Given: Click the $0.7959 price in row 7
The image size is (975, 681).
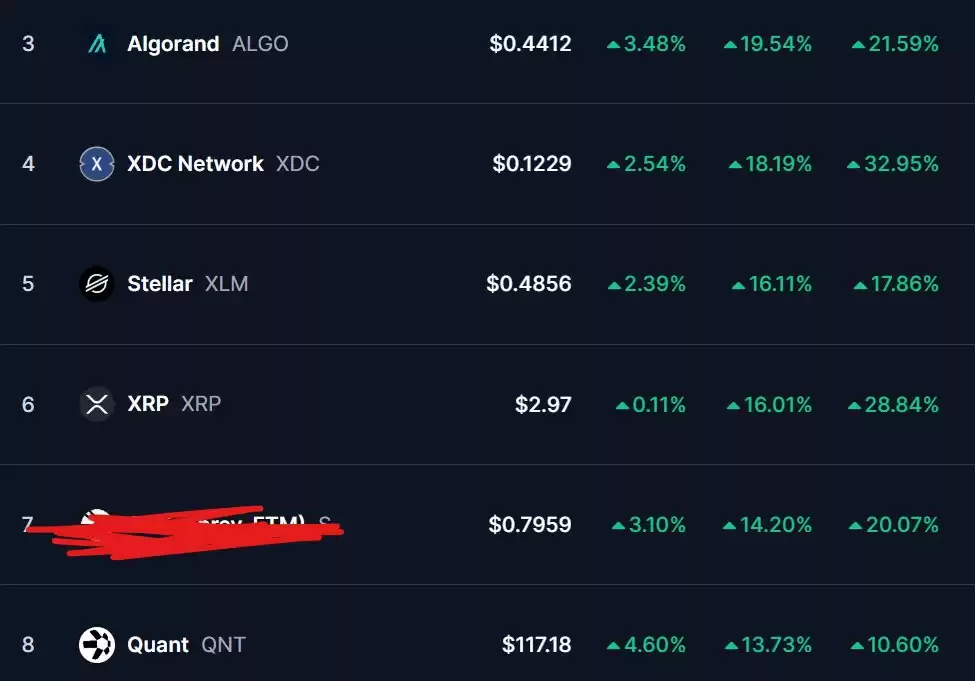Looking at the screenshot, I should point(530,524).
